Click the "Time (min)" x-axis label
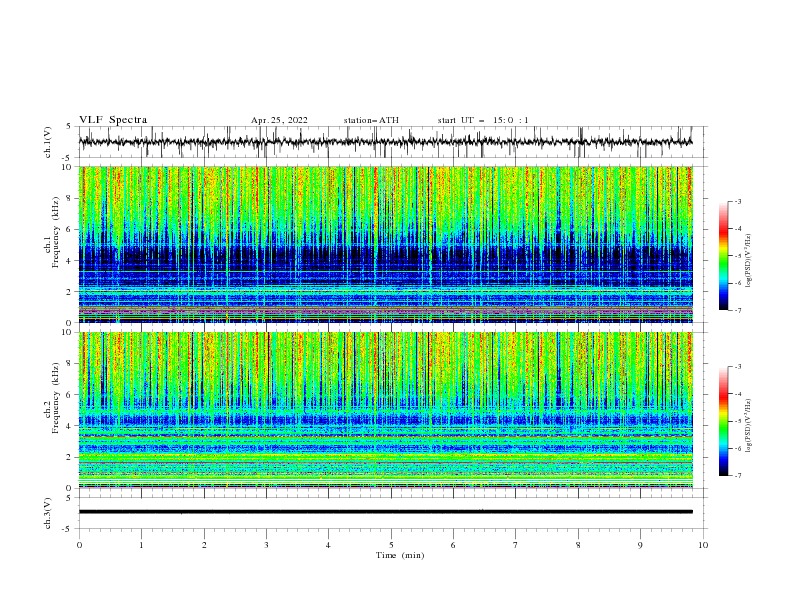The height and width of the screenshot is (612, 792). point(400,555)
